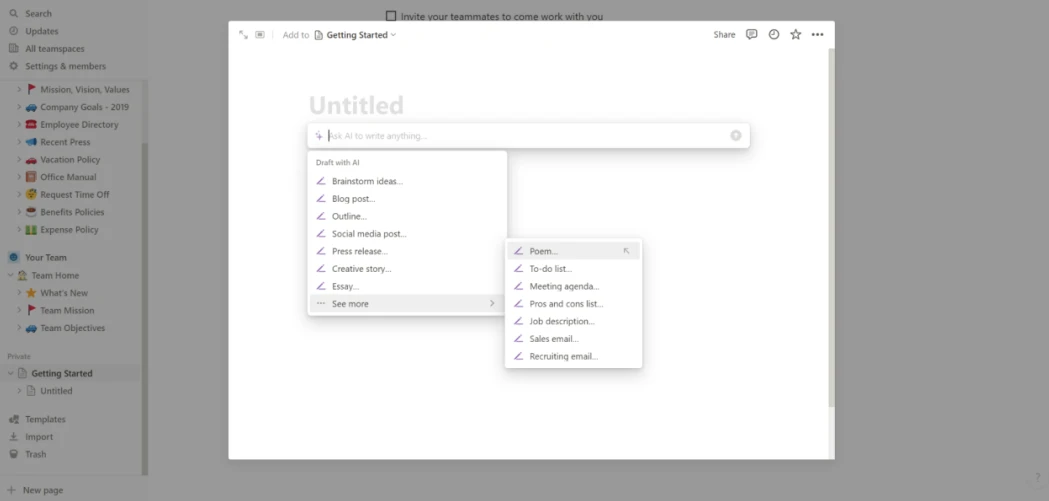Open Updates from the sidebar
The height and width of the screenshot is (501, 1049).
pos(41,31)
